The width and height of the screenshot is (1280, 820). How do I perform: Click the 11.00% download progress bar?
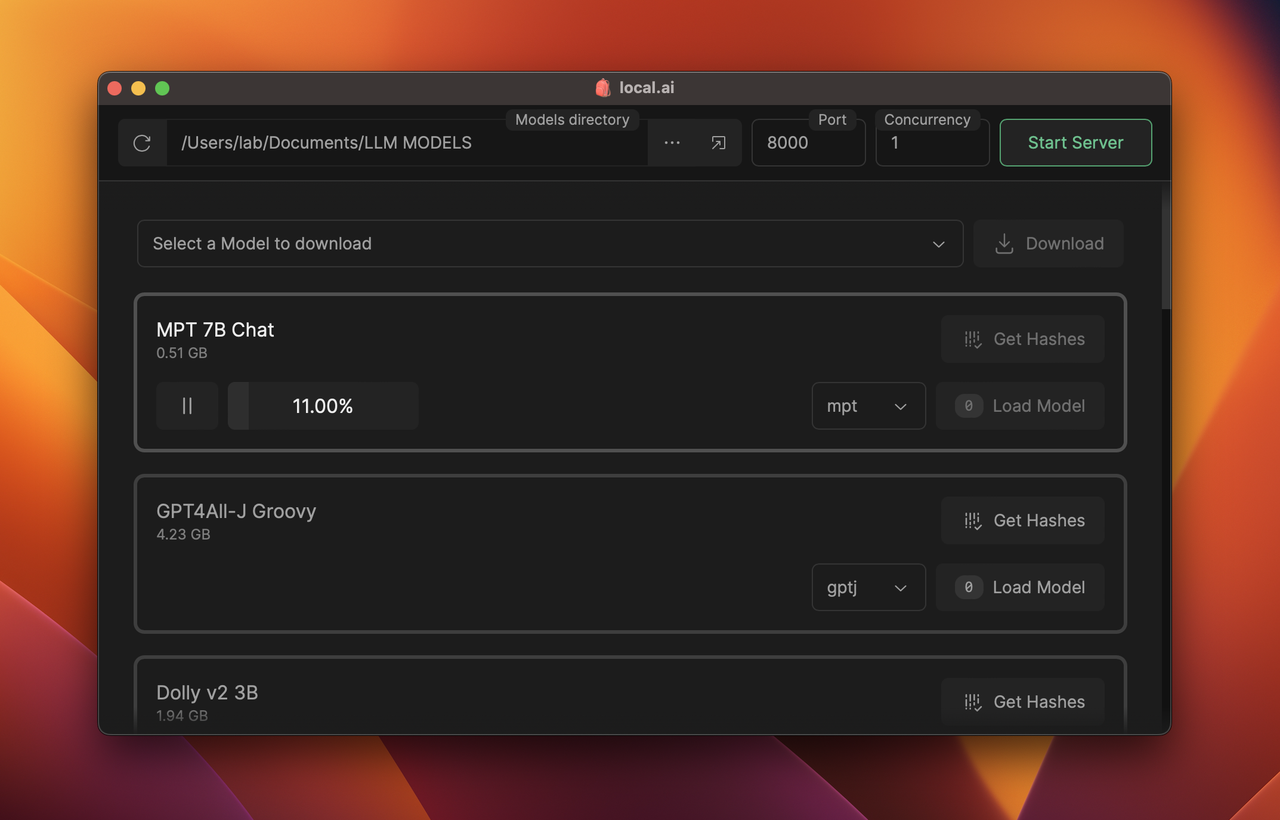(323, 406)
